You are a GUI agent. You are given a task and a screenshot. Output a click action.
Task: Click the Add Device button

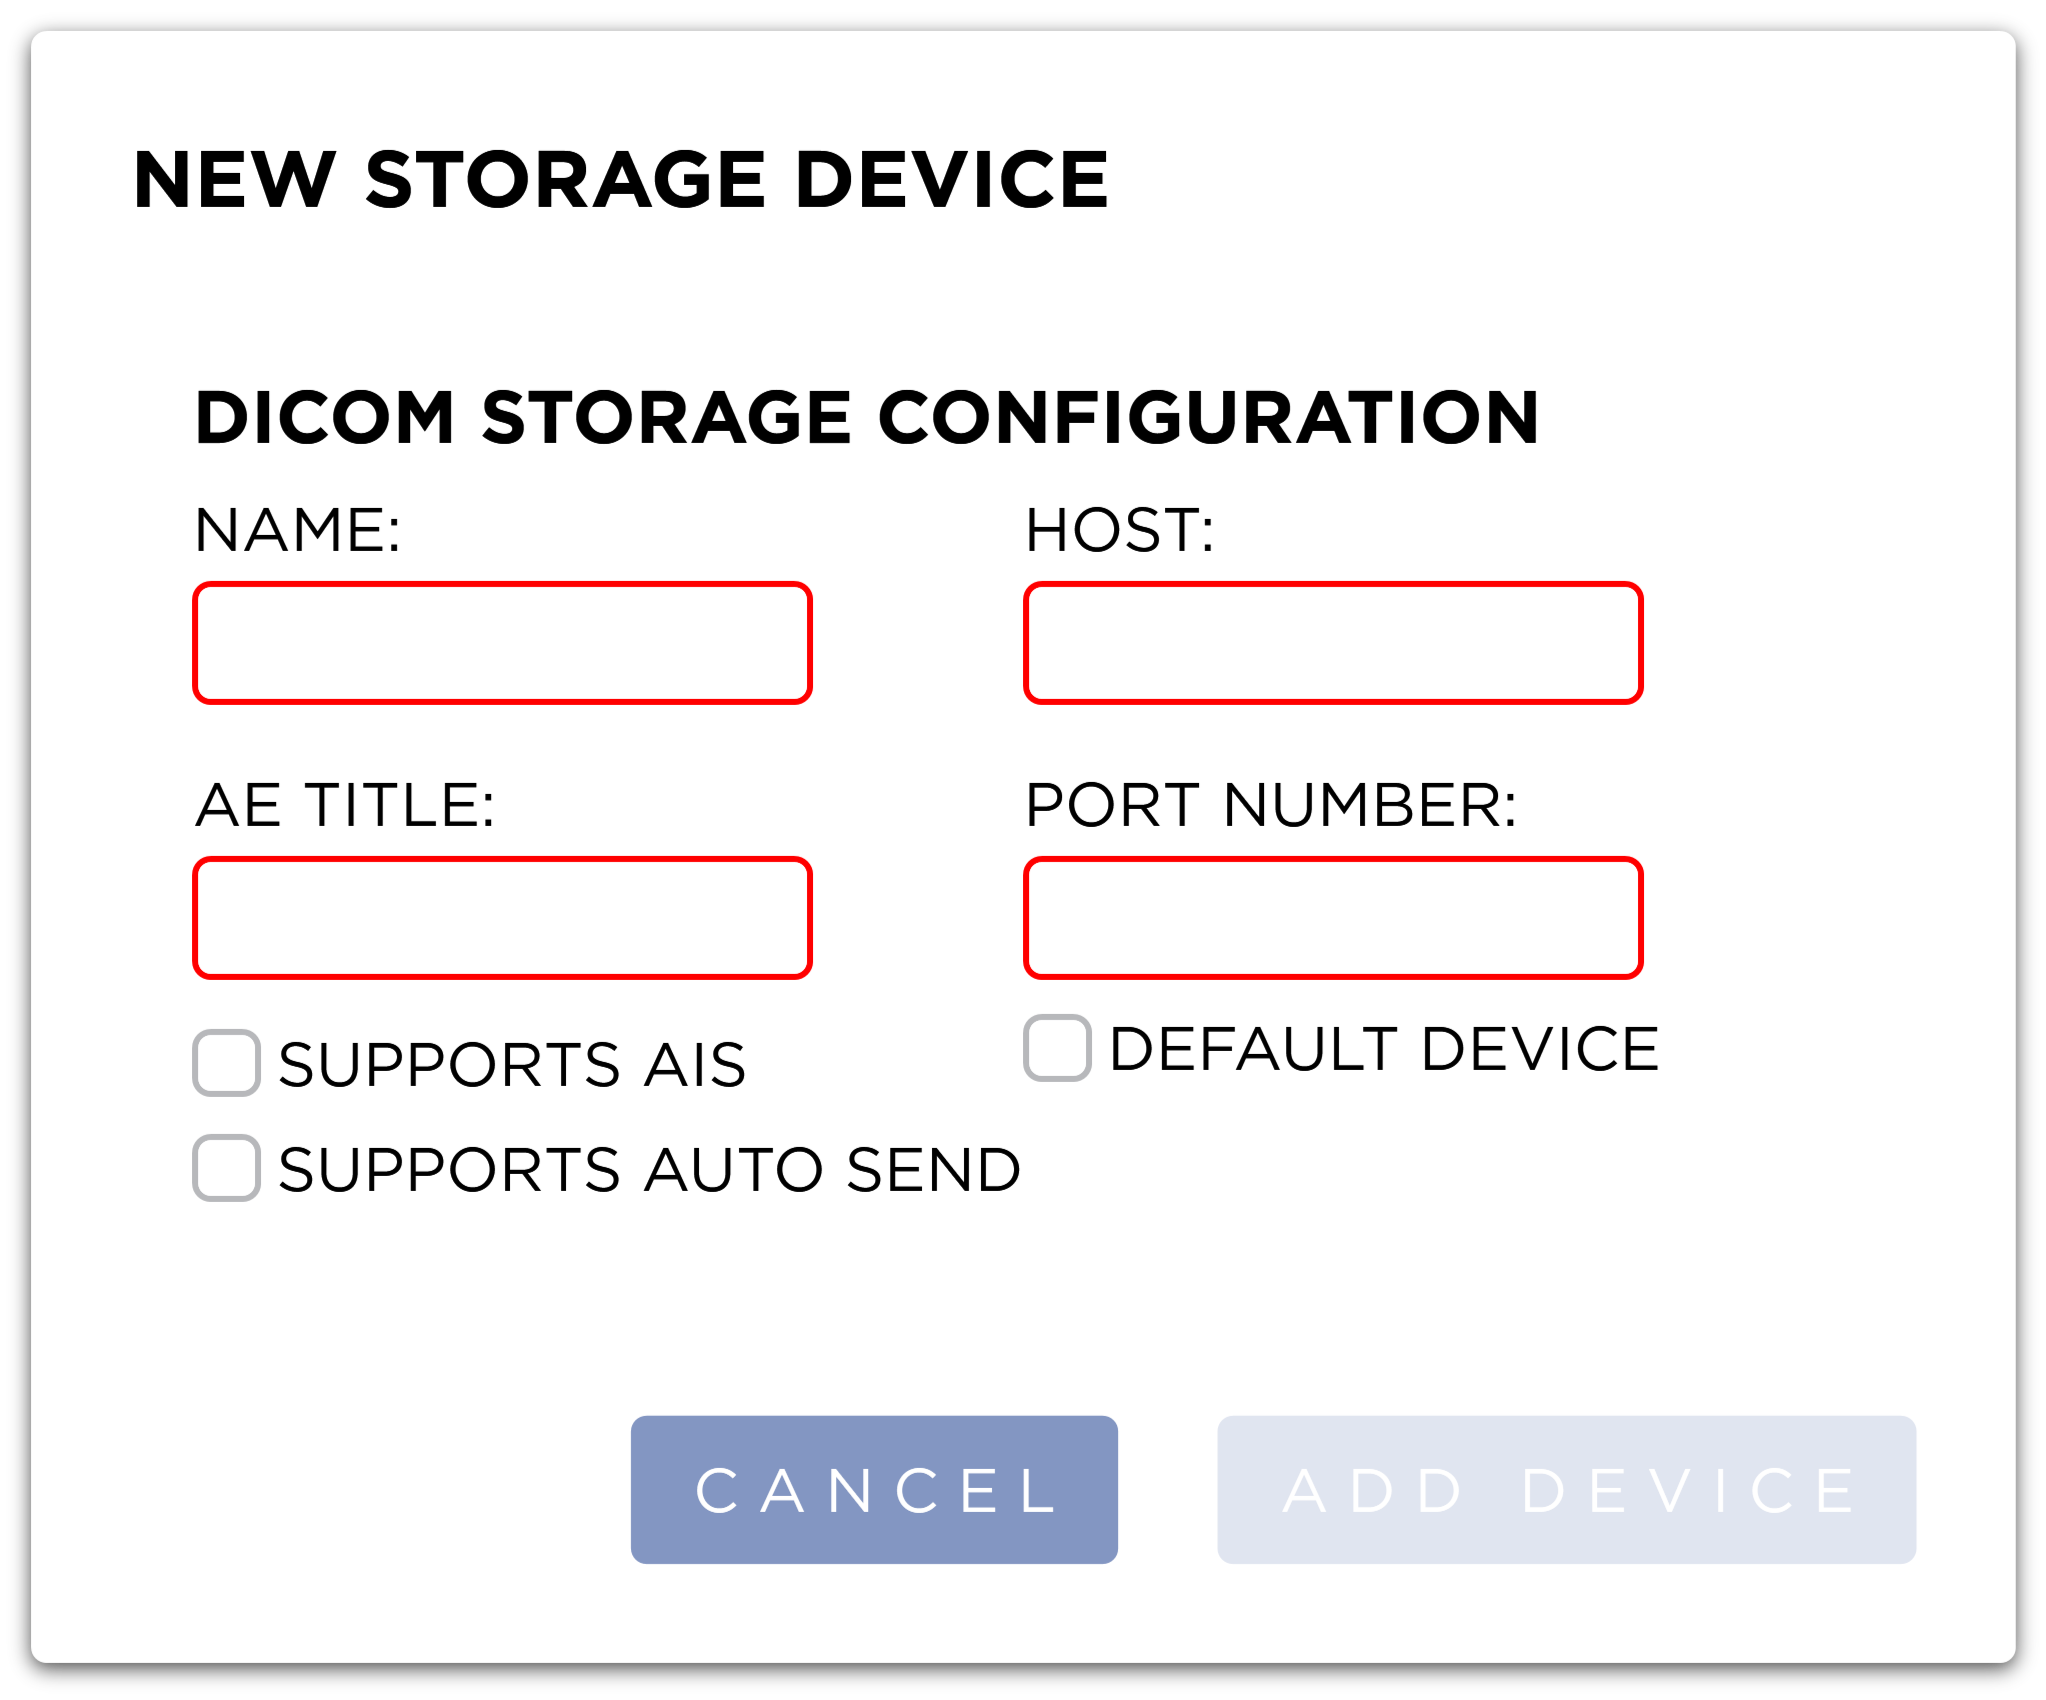[1566, 1490]
